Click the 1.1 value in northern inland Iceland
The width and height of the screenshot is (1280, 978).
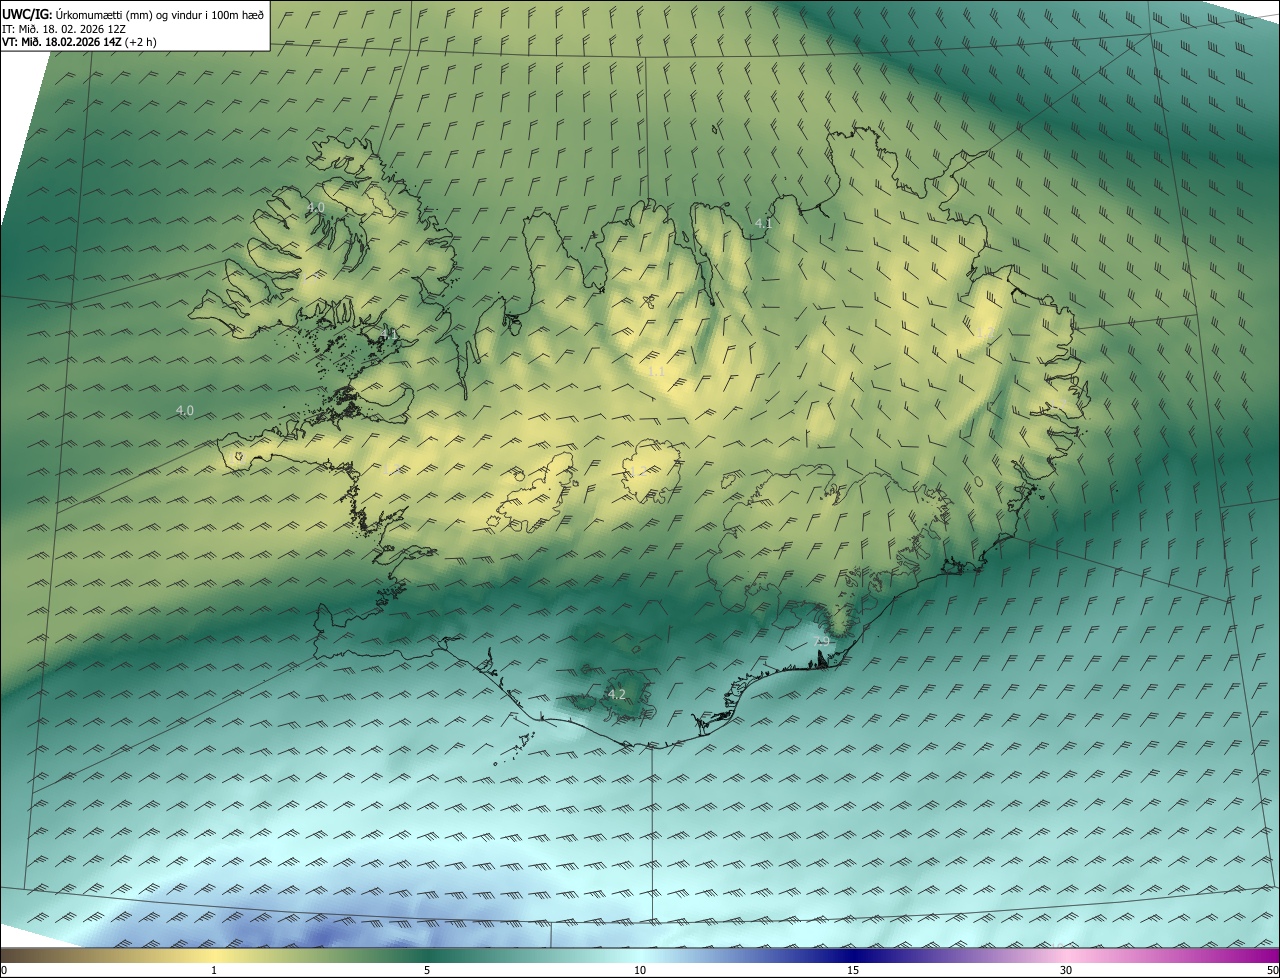click(656, 371)
